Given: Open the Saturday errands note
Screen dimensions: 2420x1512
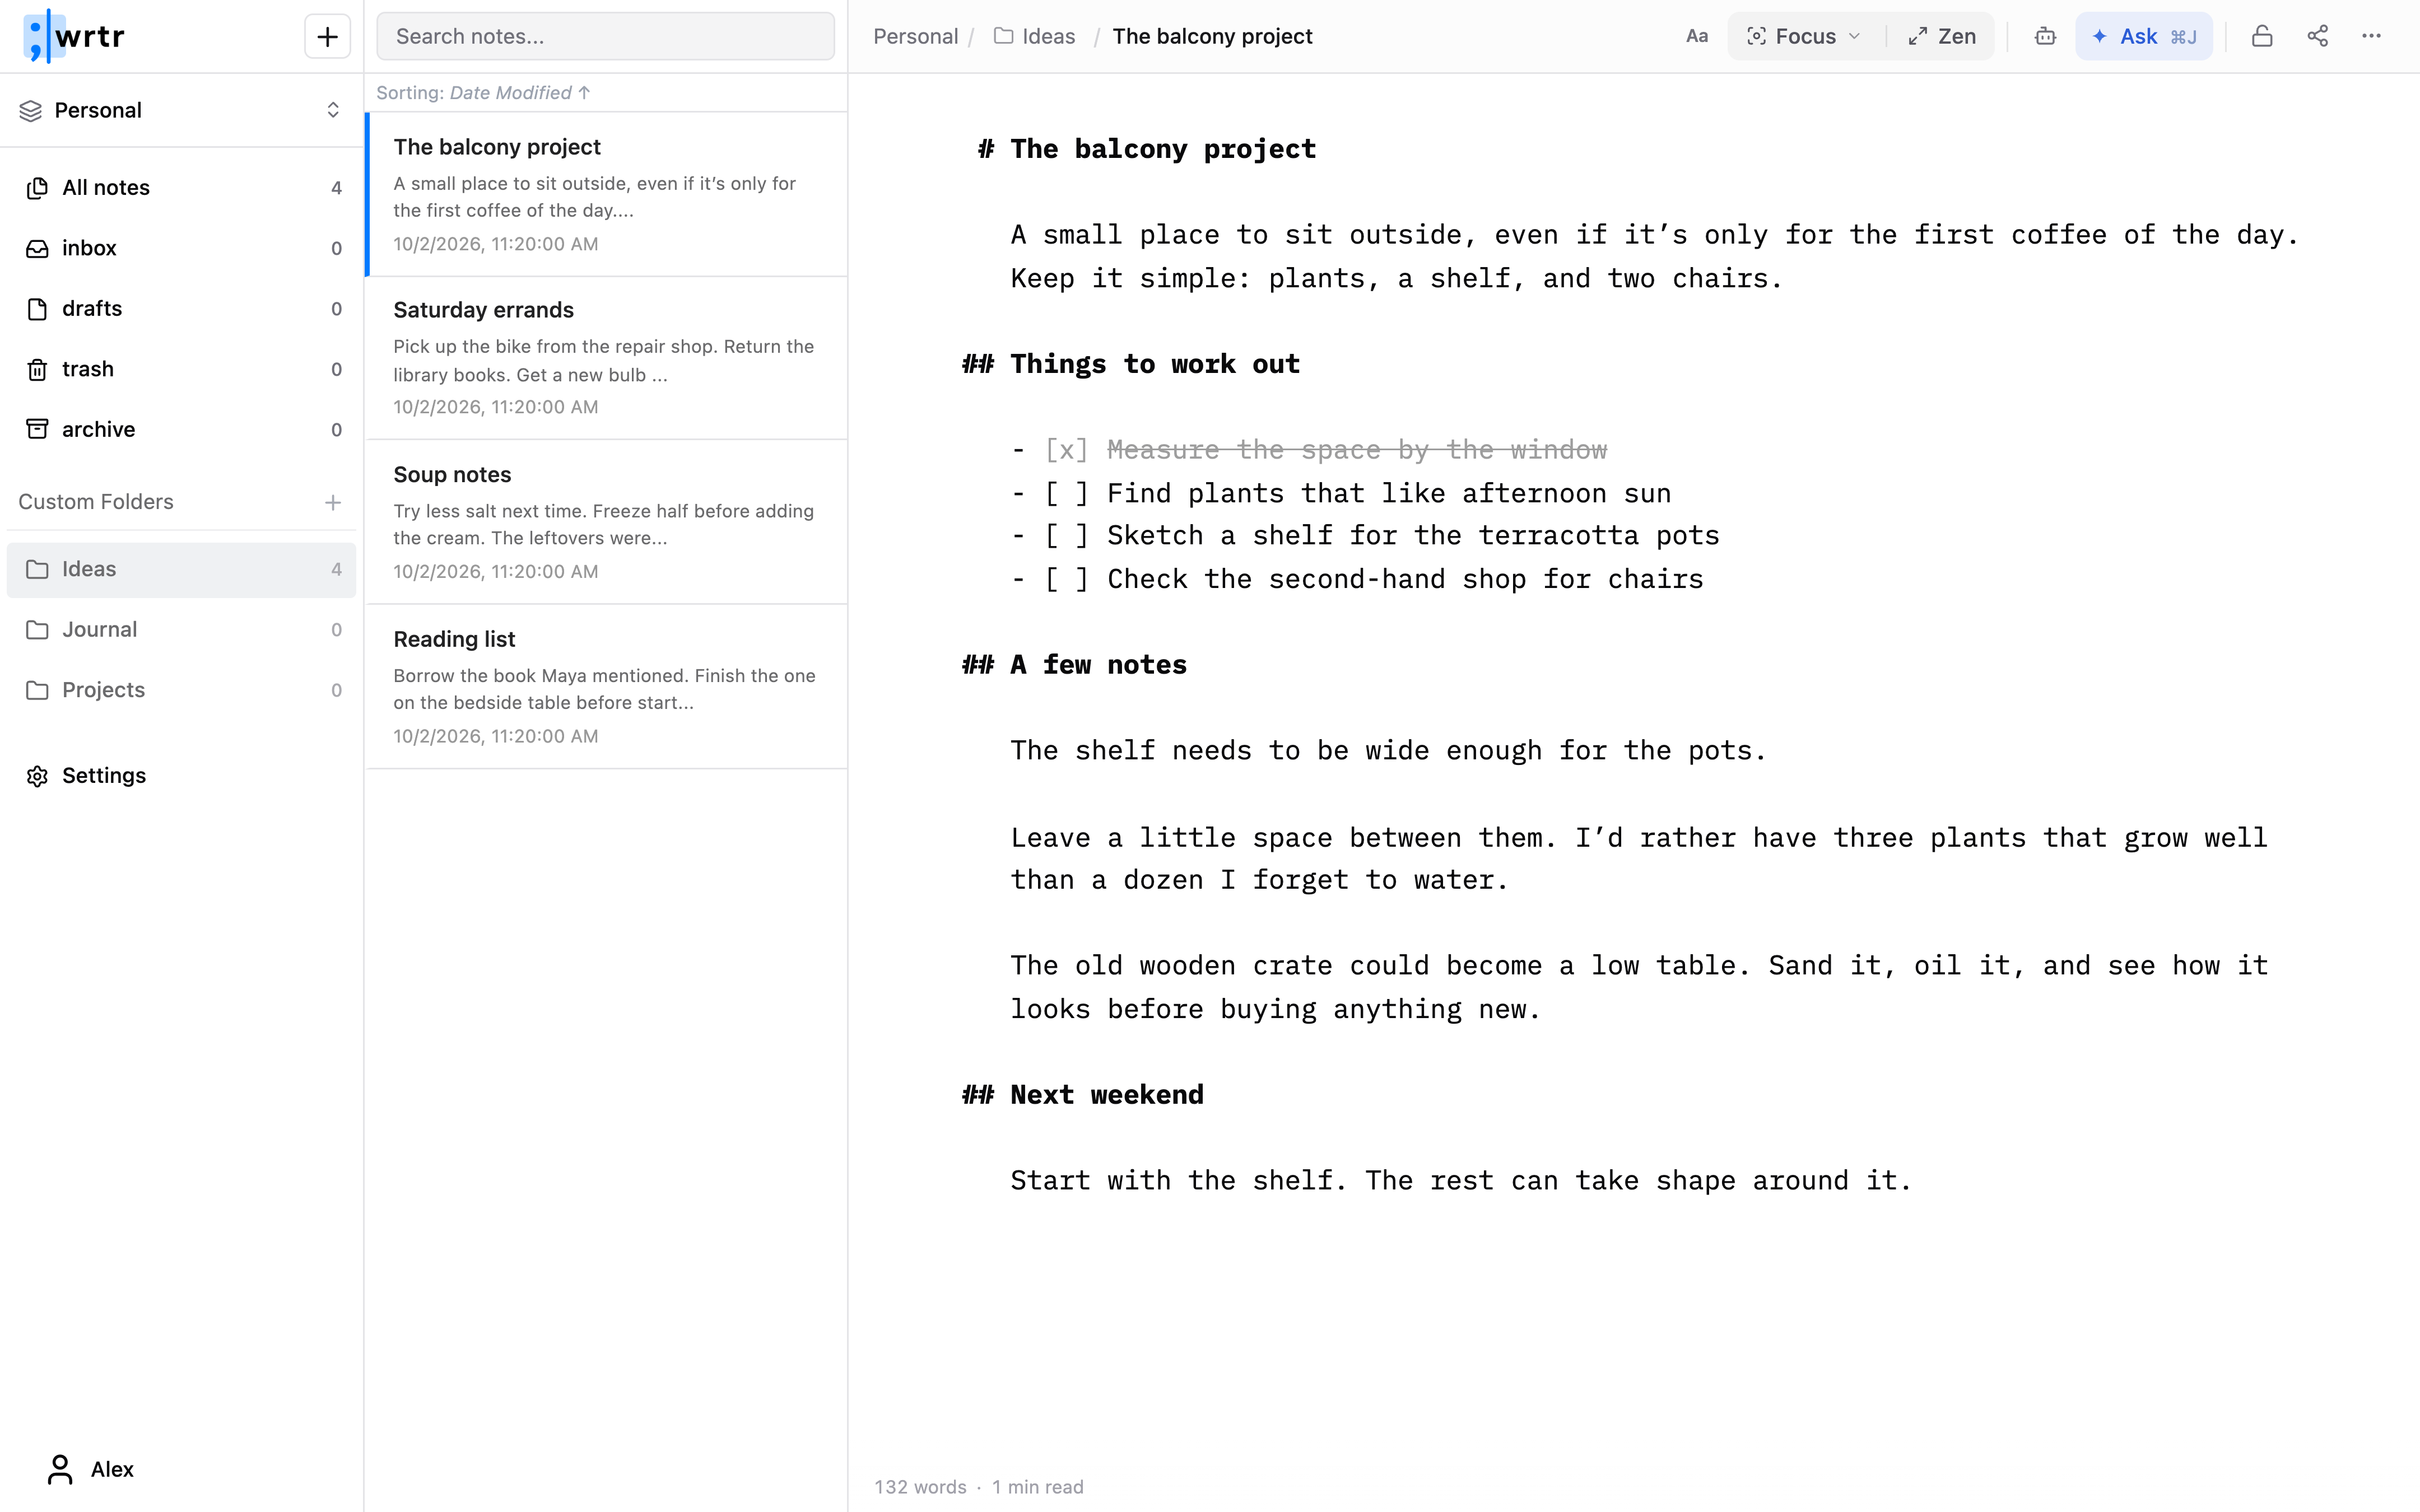Looking at the screenshot, I should tap(607, 358).
